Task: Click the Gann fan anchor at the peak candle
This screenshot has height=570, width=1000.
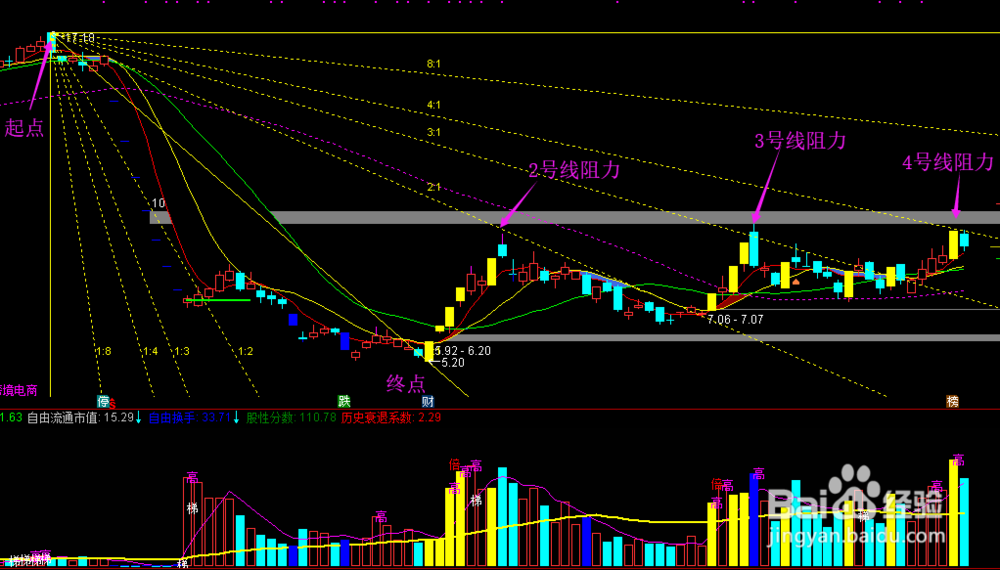Action: click(x=52, y=35)
